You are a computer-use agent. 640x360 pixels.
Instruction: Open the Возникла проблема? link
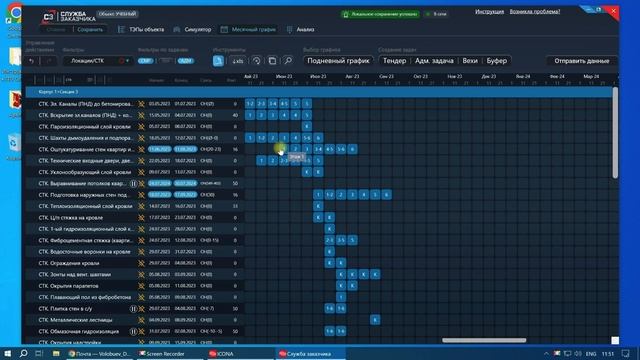(x=535, y=11)
